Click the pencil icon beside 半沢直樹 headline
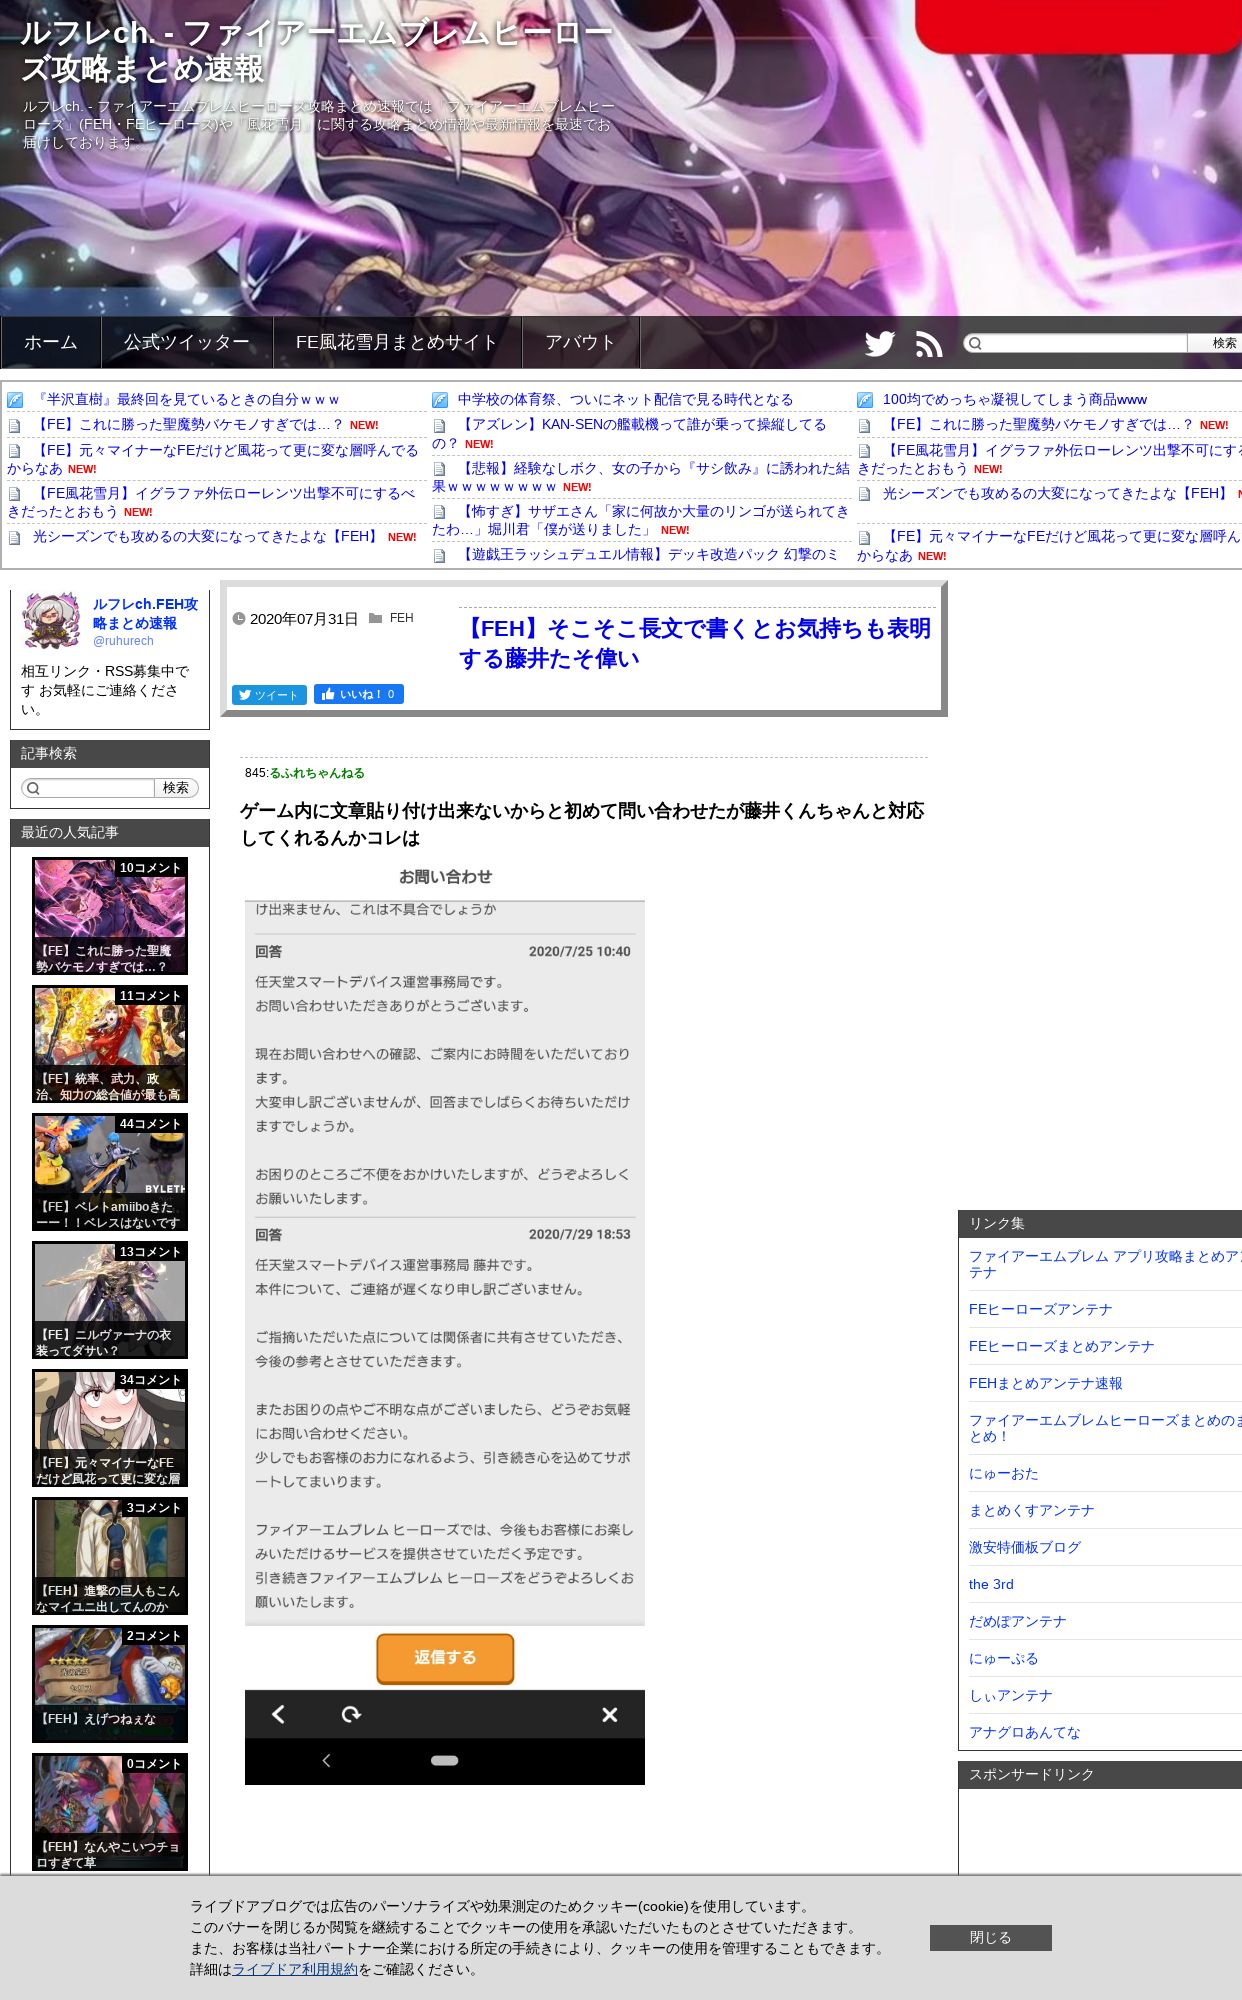Screen dimensions: 1242x2000 point(15,400)
